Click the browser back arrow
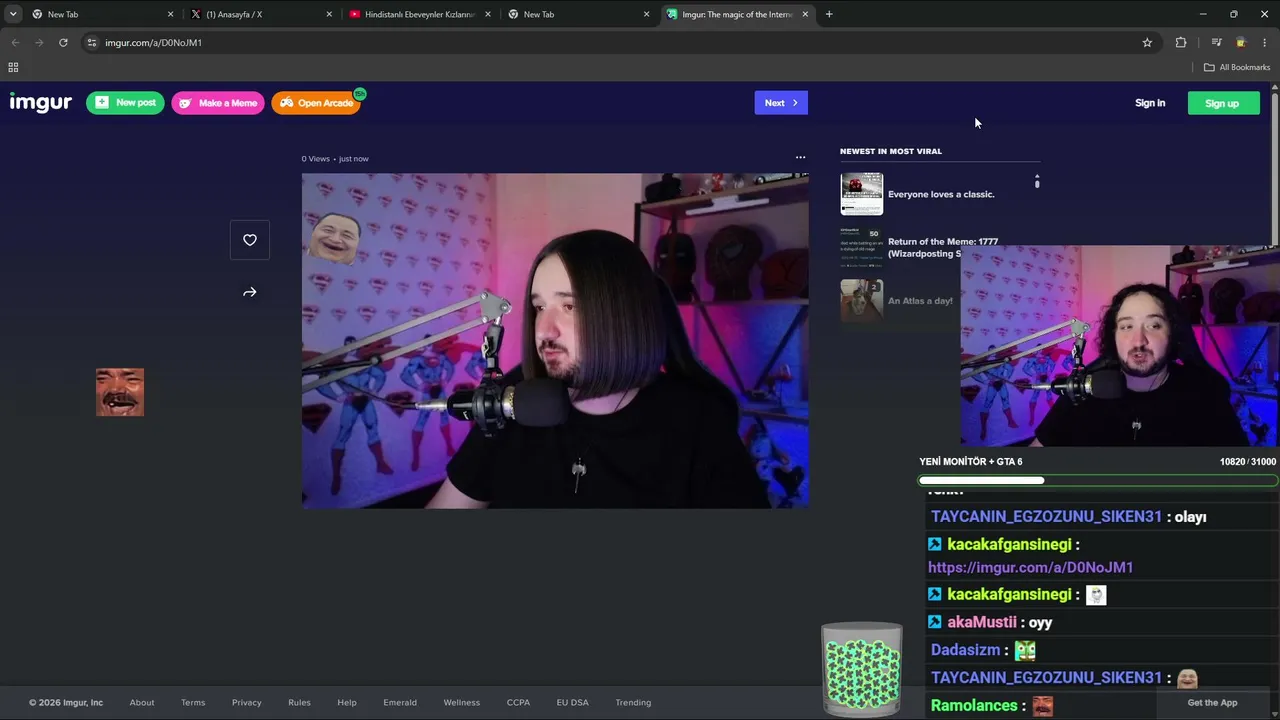The image size is (1280, 720). point(15,43)
